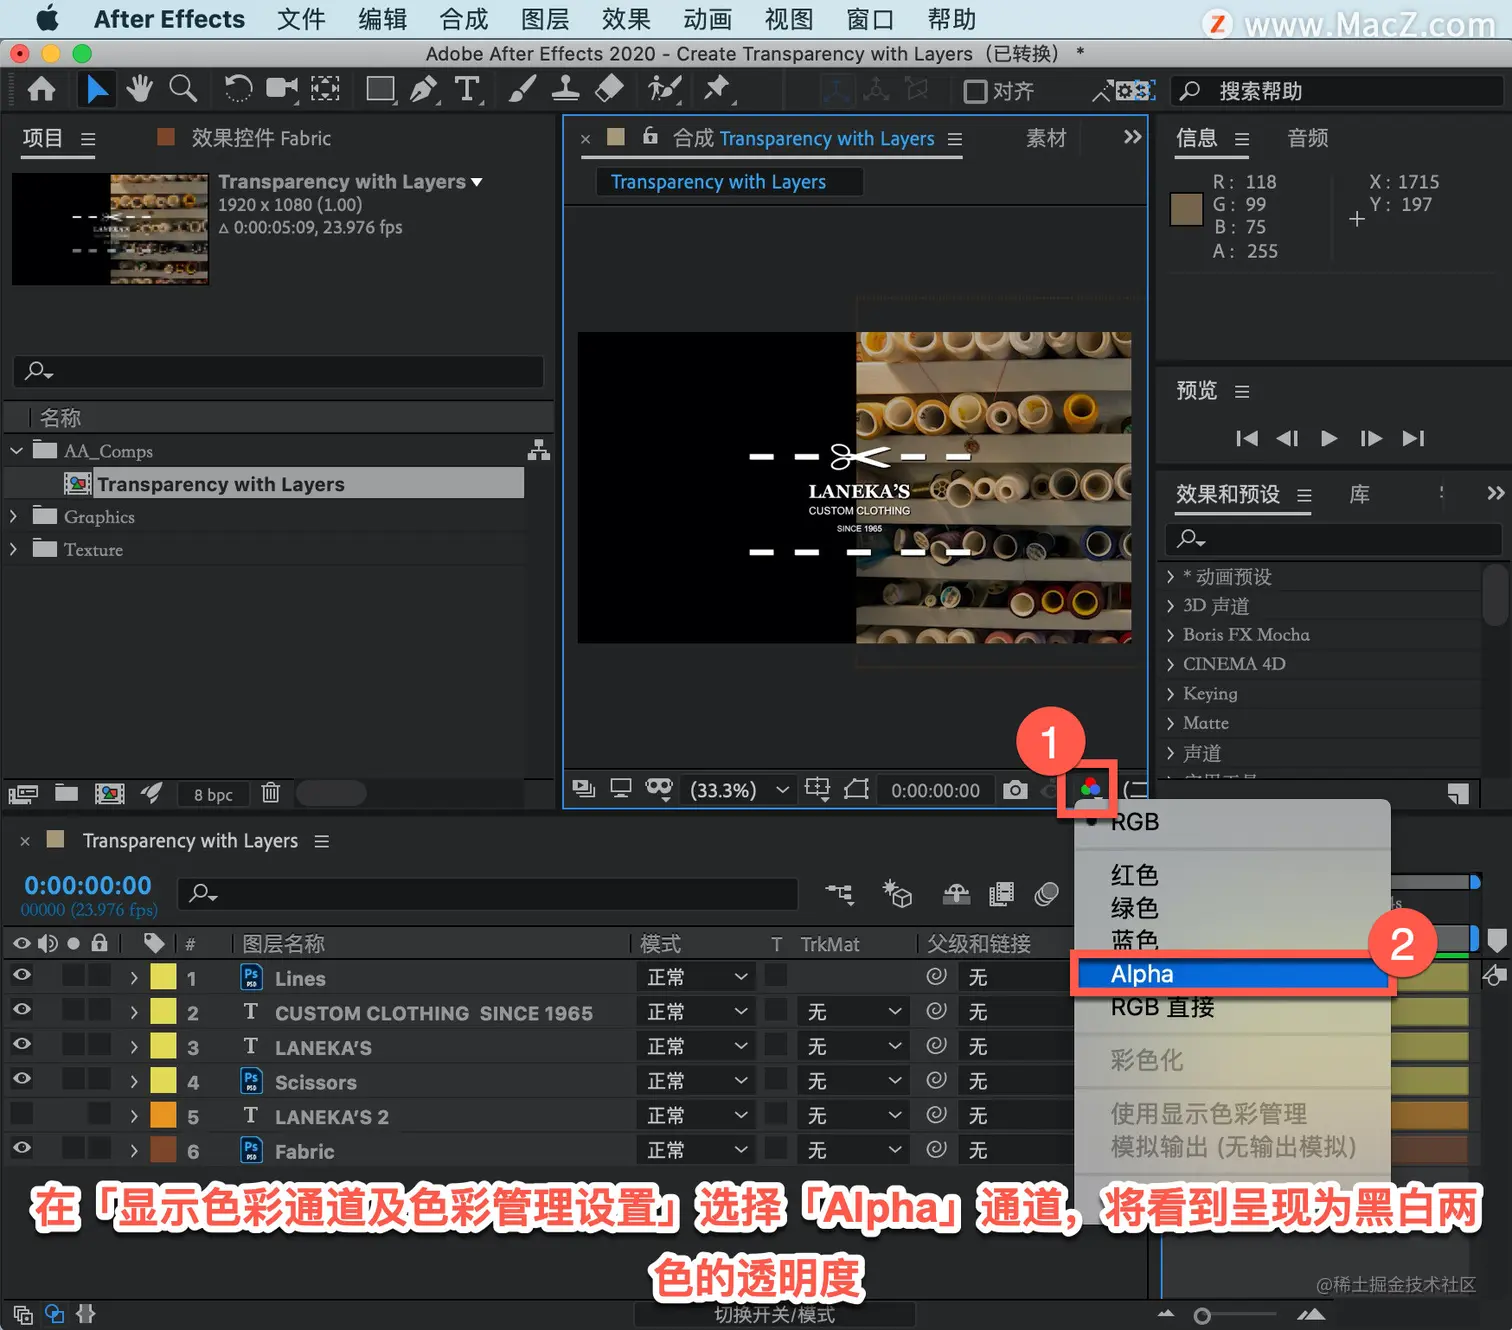Select the Type text tool
This screenshot has width=1512, height=1330.
(467, 90)
